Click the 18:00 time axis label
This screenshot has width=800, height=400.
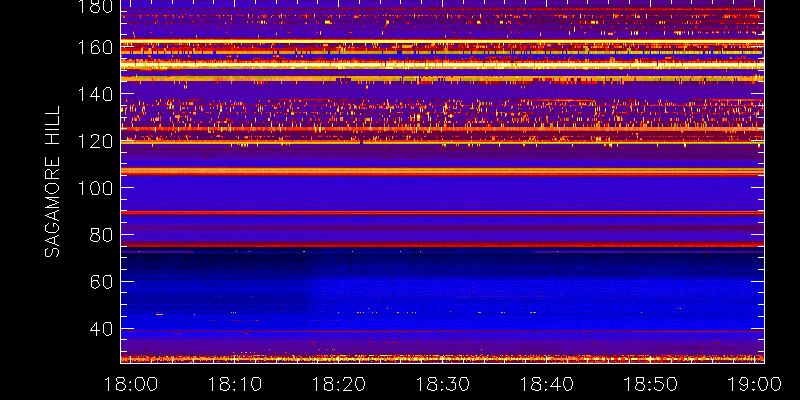pyautogui.click(x=131, y=384)
